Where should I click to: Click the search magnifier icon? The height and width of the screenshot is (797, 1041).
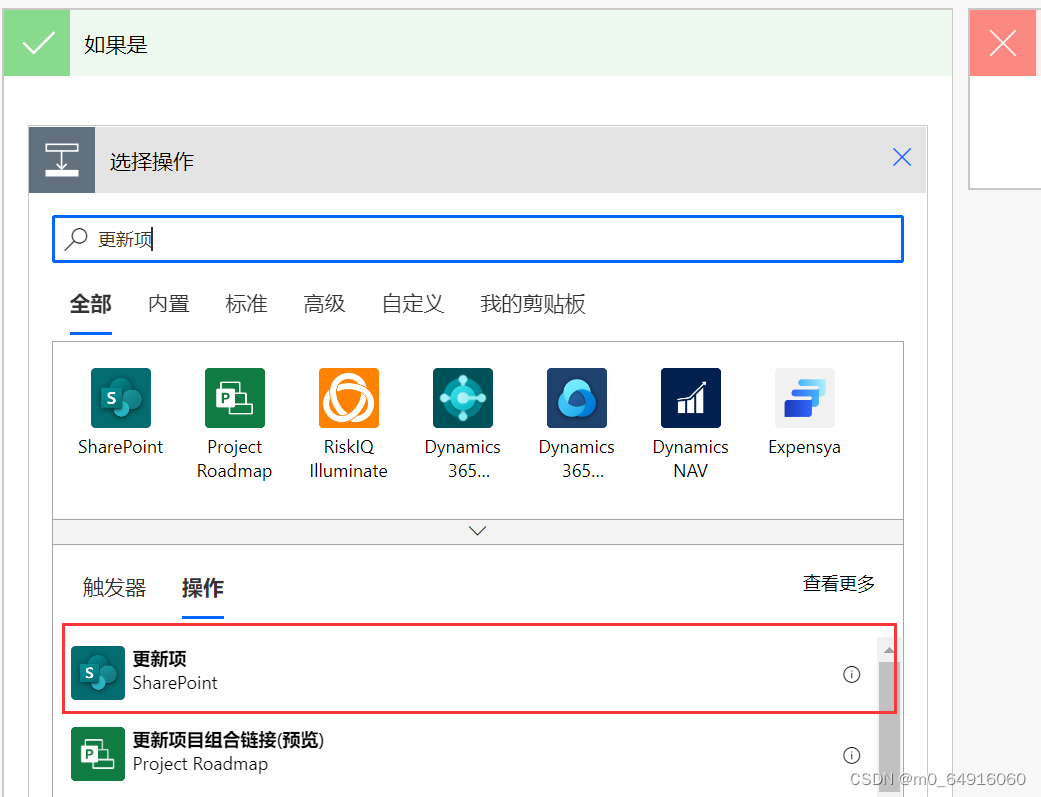pos(76,239)
